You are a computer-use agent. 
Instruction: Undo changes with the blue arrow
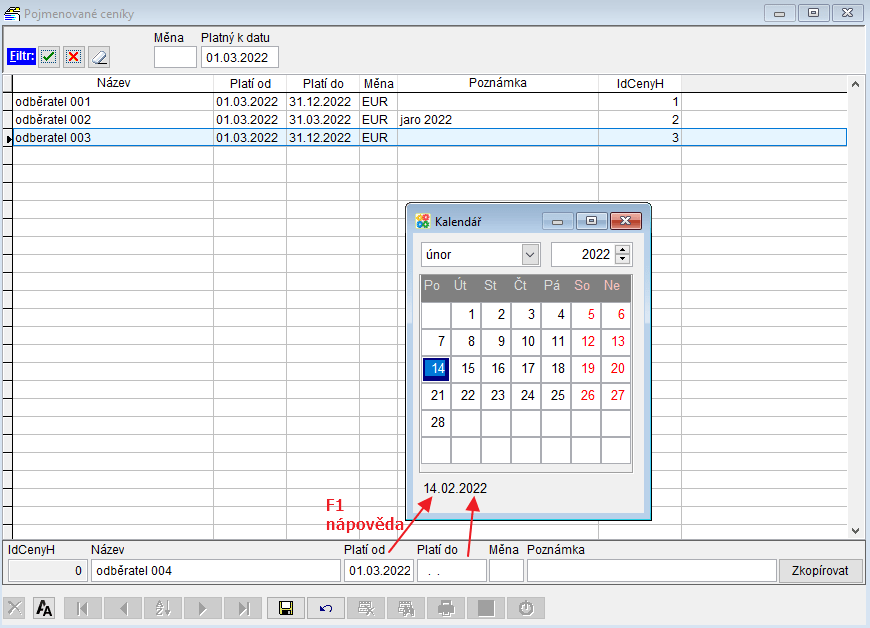click(x=326, y=608)
